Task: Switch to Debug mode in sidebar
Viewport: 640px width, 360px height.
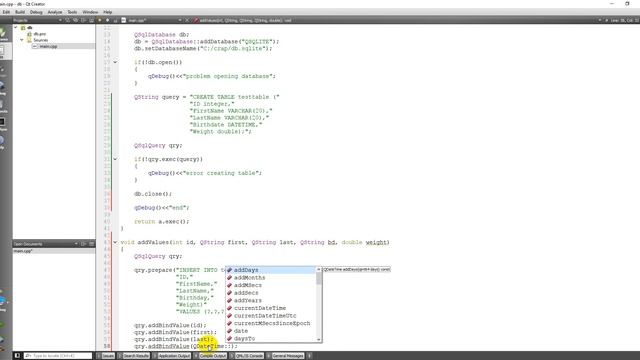Action: (2, 88)
